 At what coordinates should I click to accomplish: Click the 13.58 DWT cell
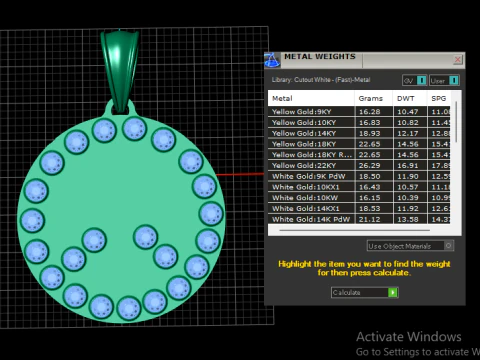pyautogui.click(x=410, y=219)
